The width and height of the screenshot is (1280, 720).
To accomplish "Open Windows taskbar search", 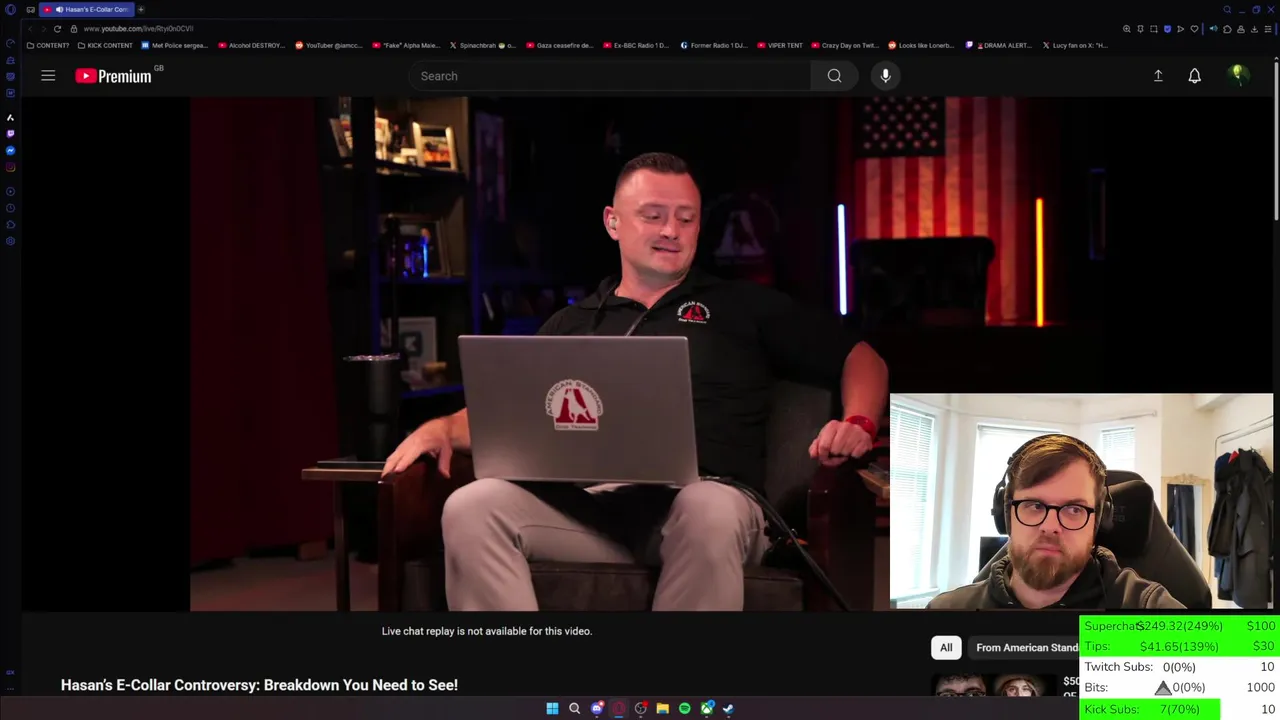I will pos(574,708).
